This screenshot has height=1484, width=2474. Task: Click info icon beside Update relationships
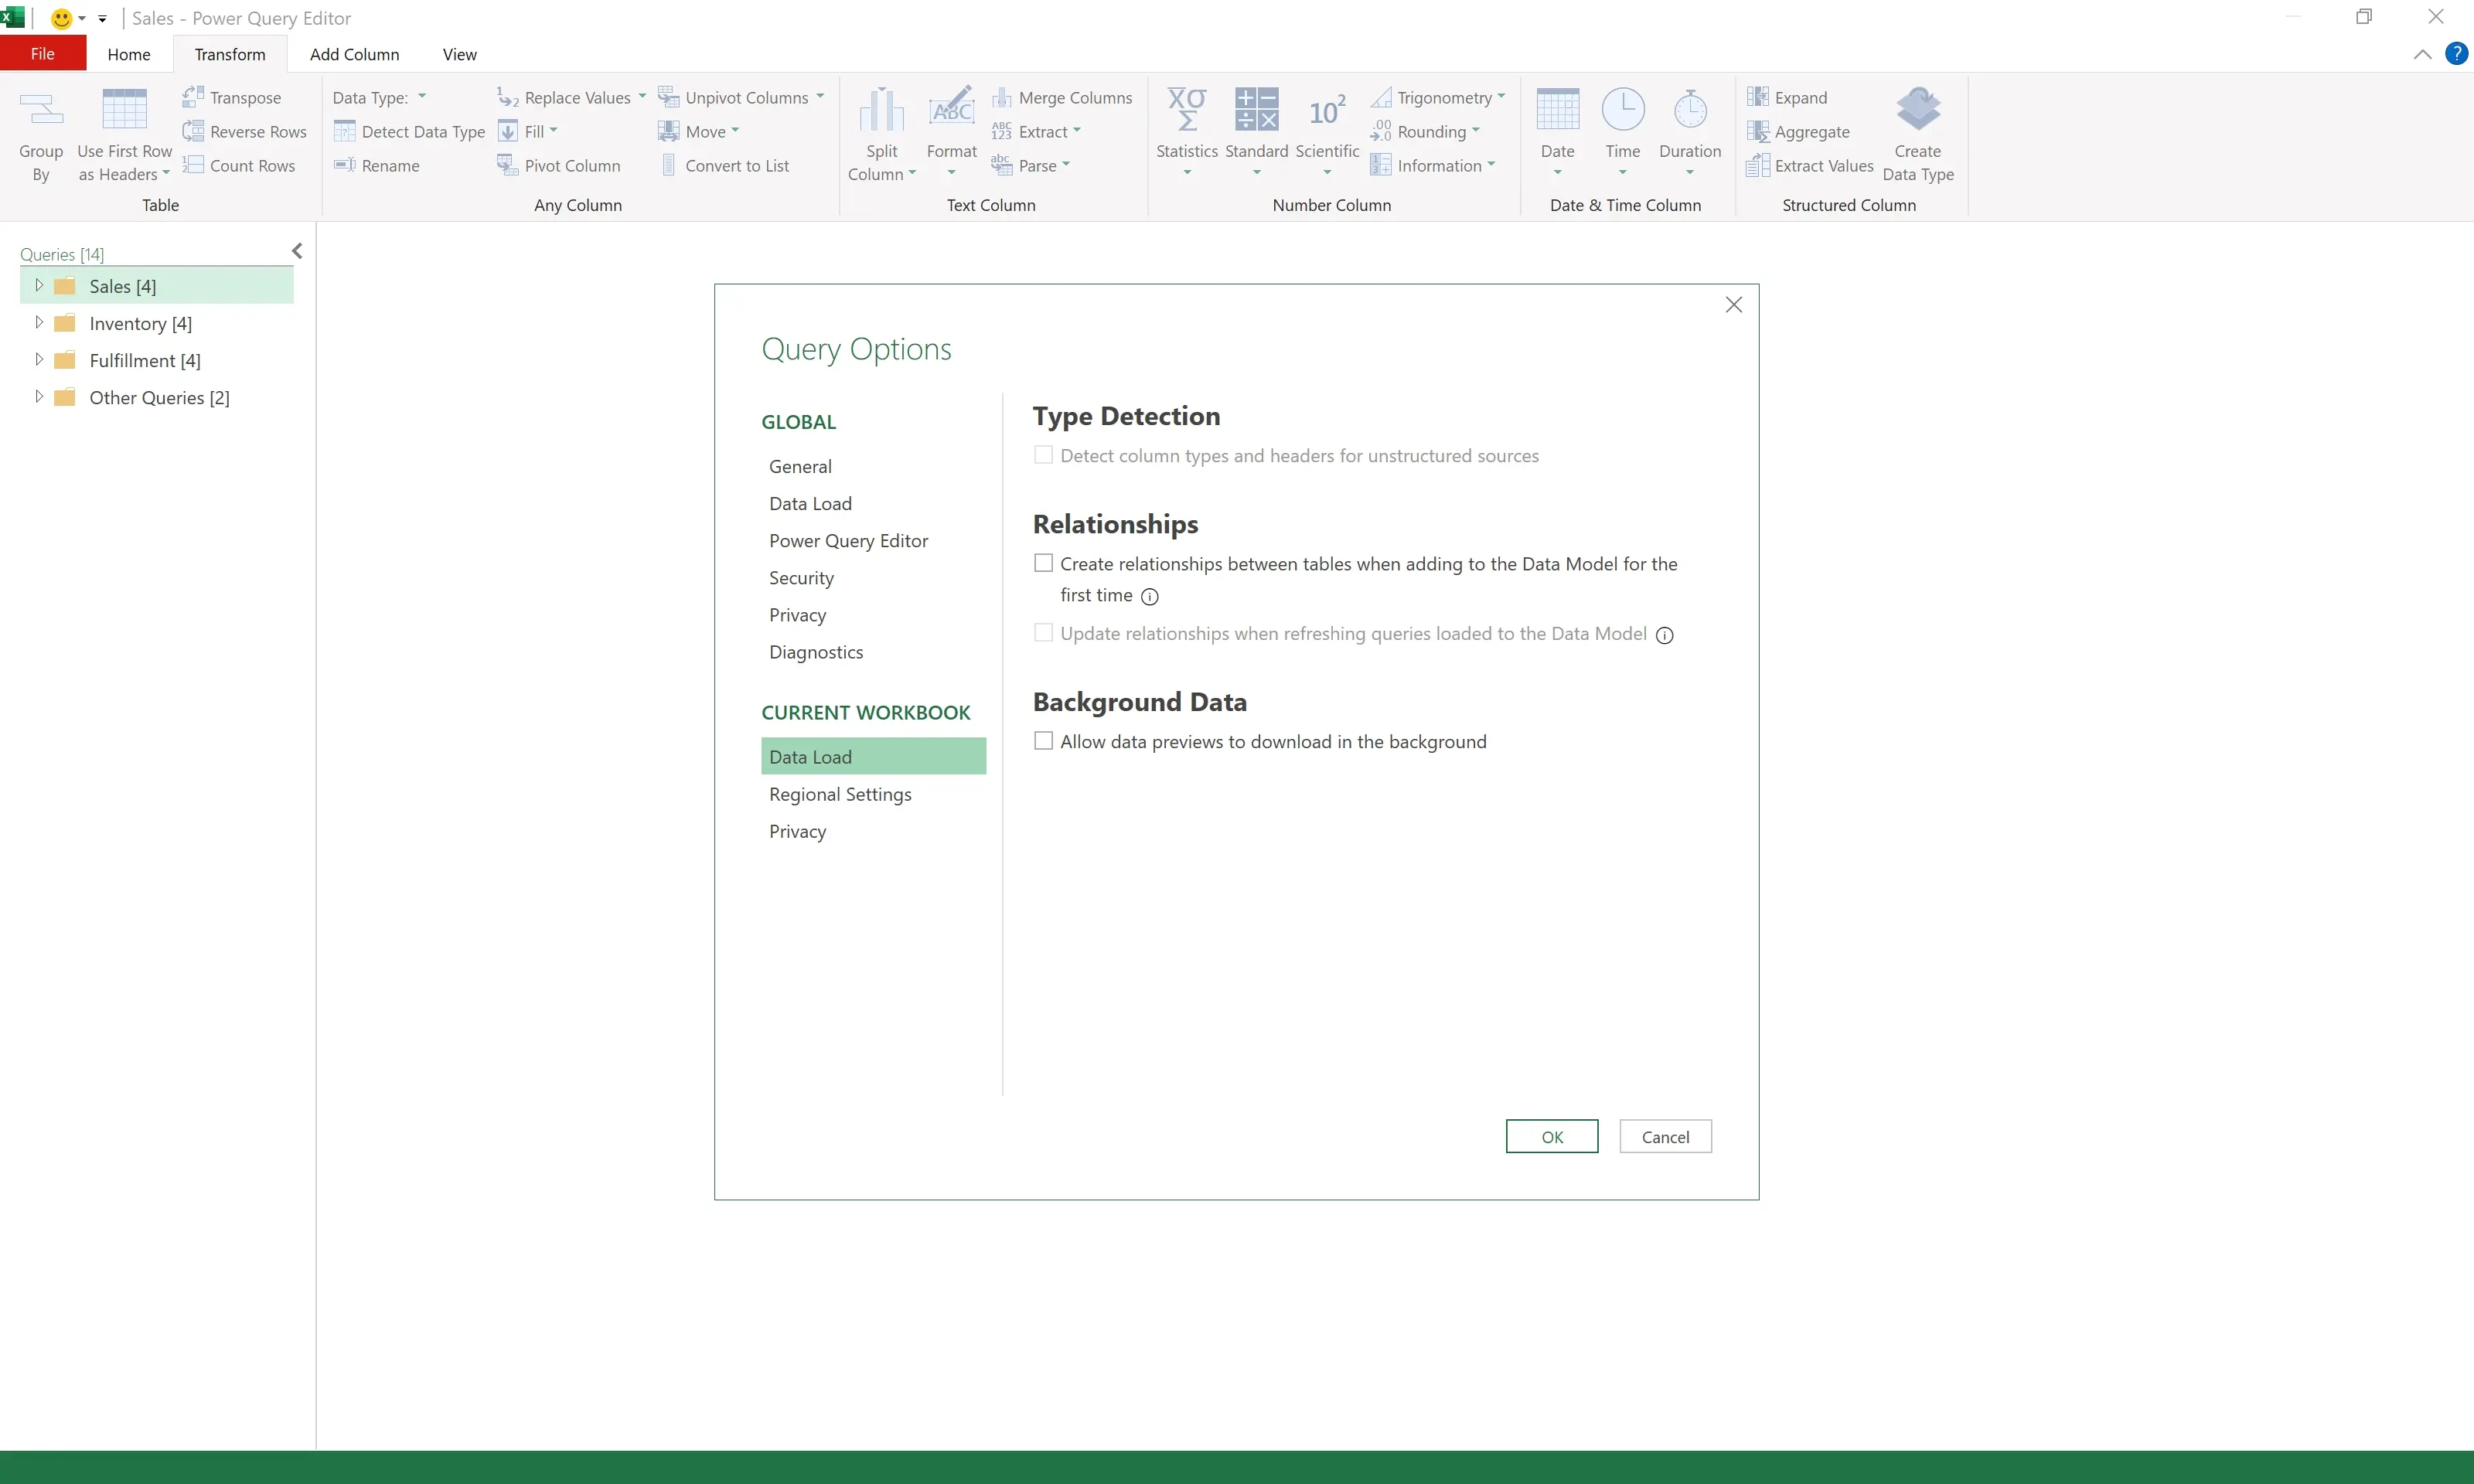(1664, 635)
